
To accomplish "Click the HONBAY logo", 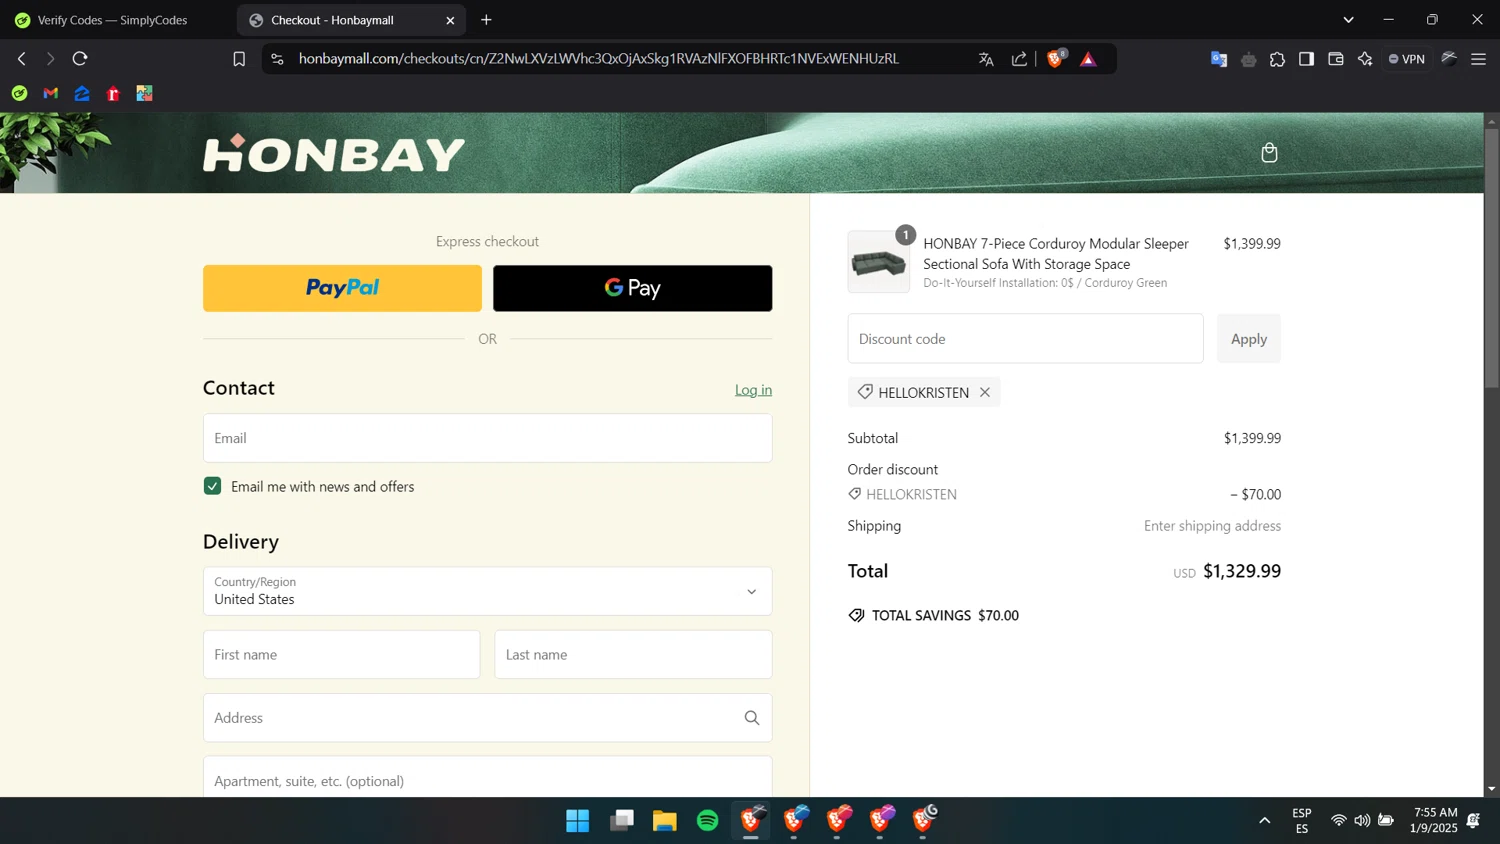I will click(x=334, y=153).
